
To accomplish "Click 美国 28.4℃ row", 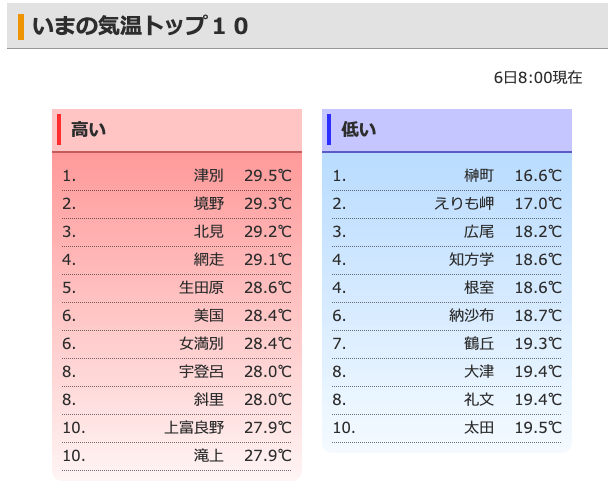I will point(176,316).
